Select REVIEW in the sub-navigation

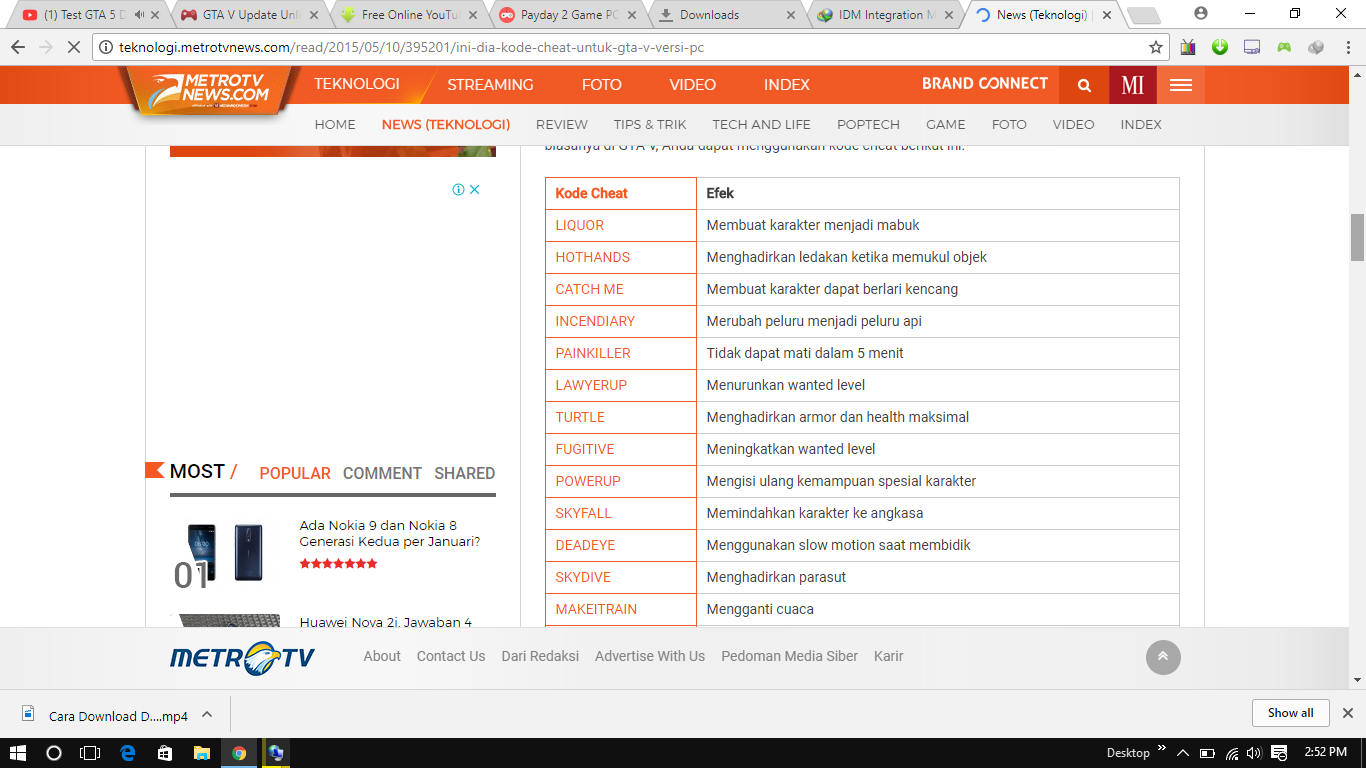[x=562, y=125]
